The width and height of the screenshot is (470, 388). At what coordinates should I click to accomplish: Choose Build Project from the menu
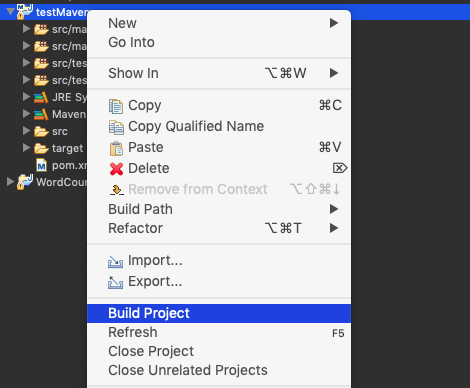(x=219, y=313)
